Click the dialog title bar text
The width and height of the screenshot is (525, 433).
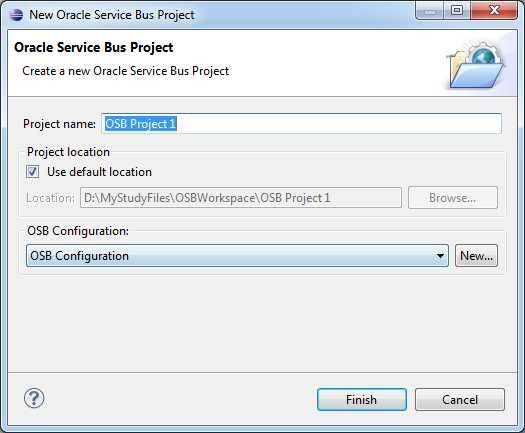coord(112,15)
